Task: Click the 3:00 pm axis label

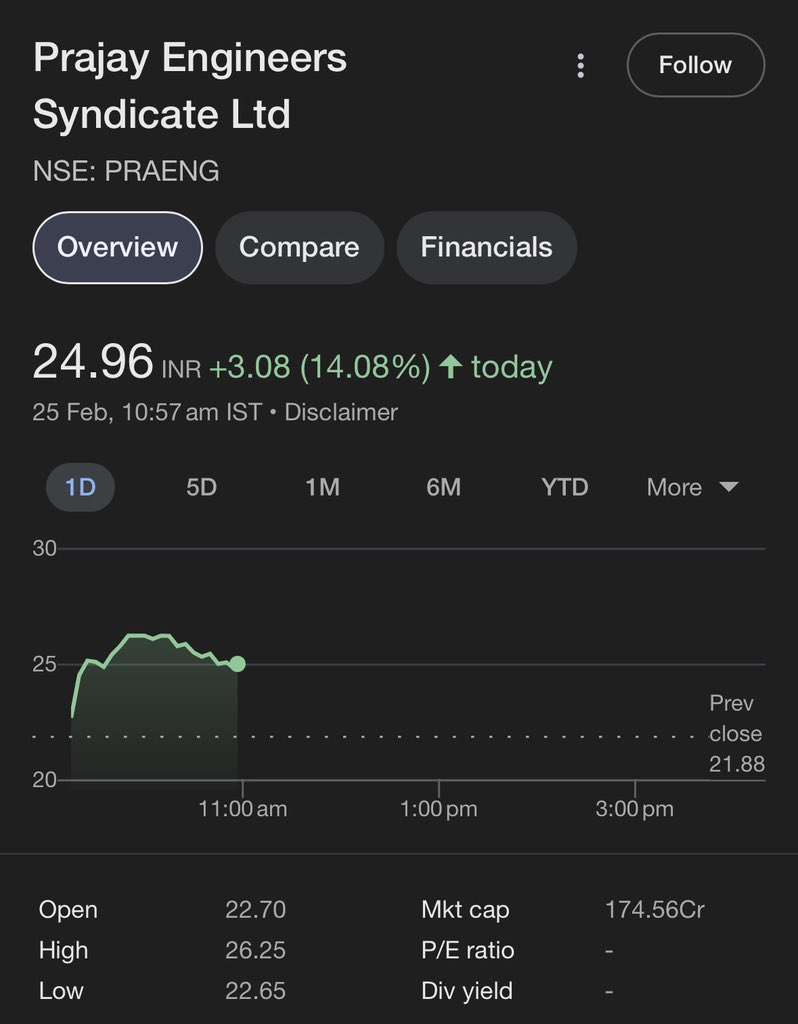Action: (635, 809)
